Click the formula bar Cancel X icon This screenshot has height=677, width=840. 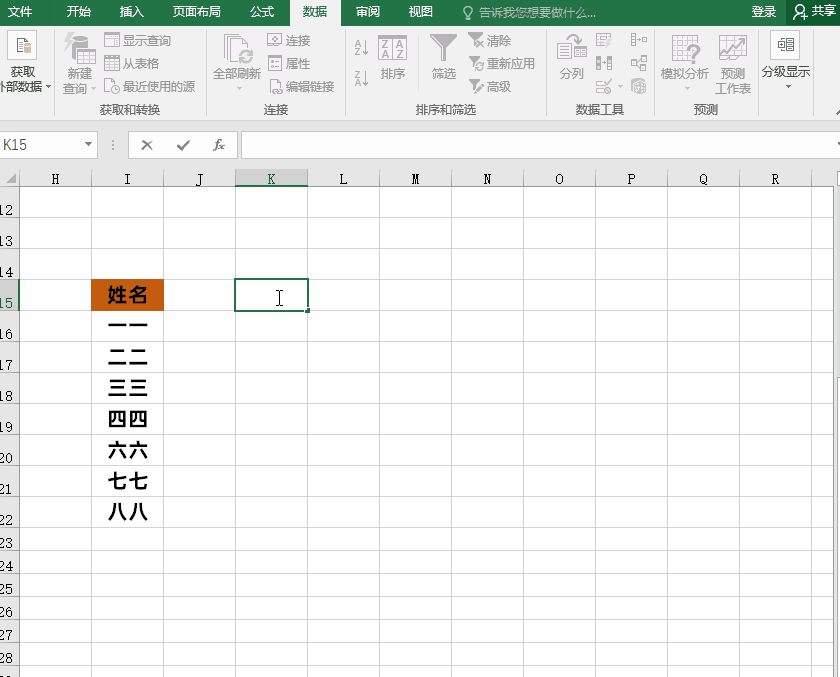click(147, 145)
